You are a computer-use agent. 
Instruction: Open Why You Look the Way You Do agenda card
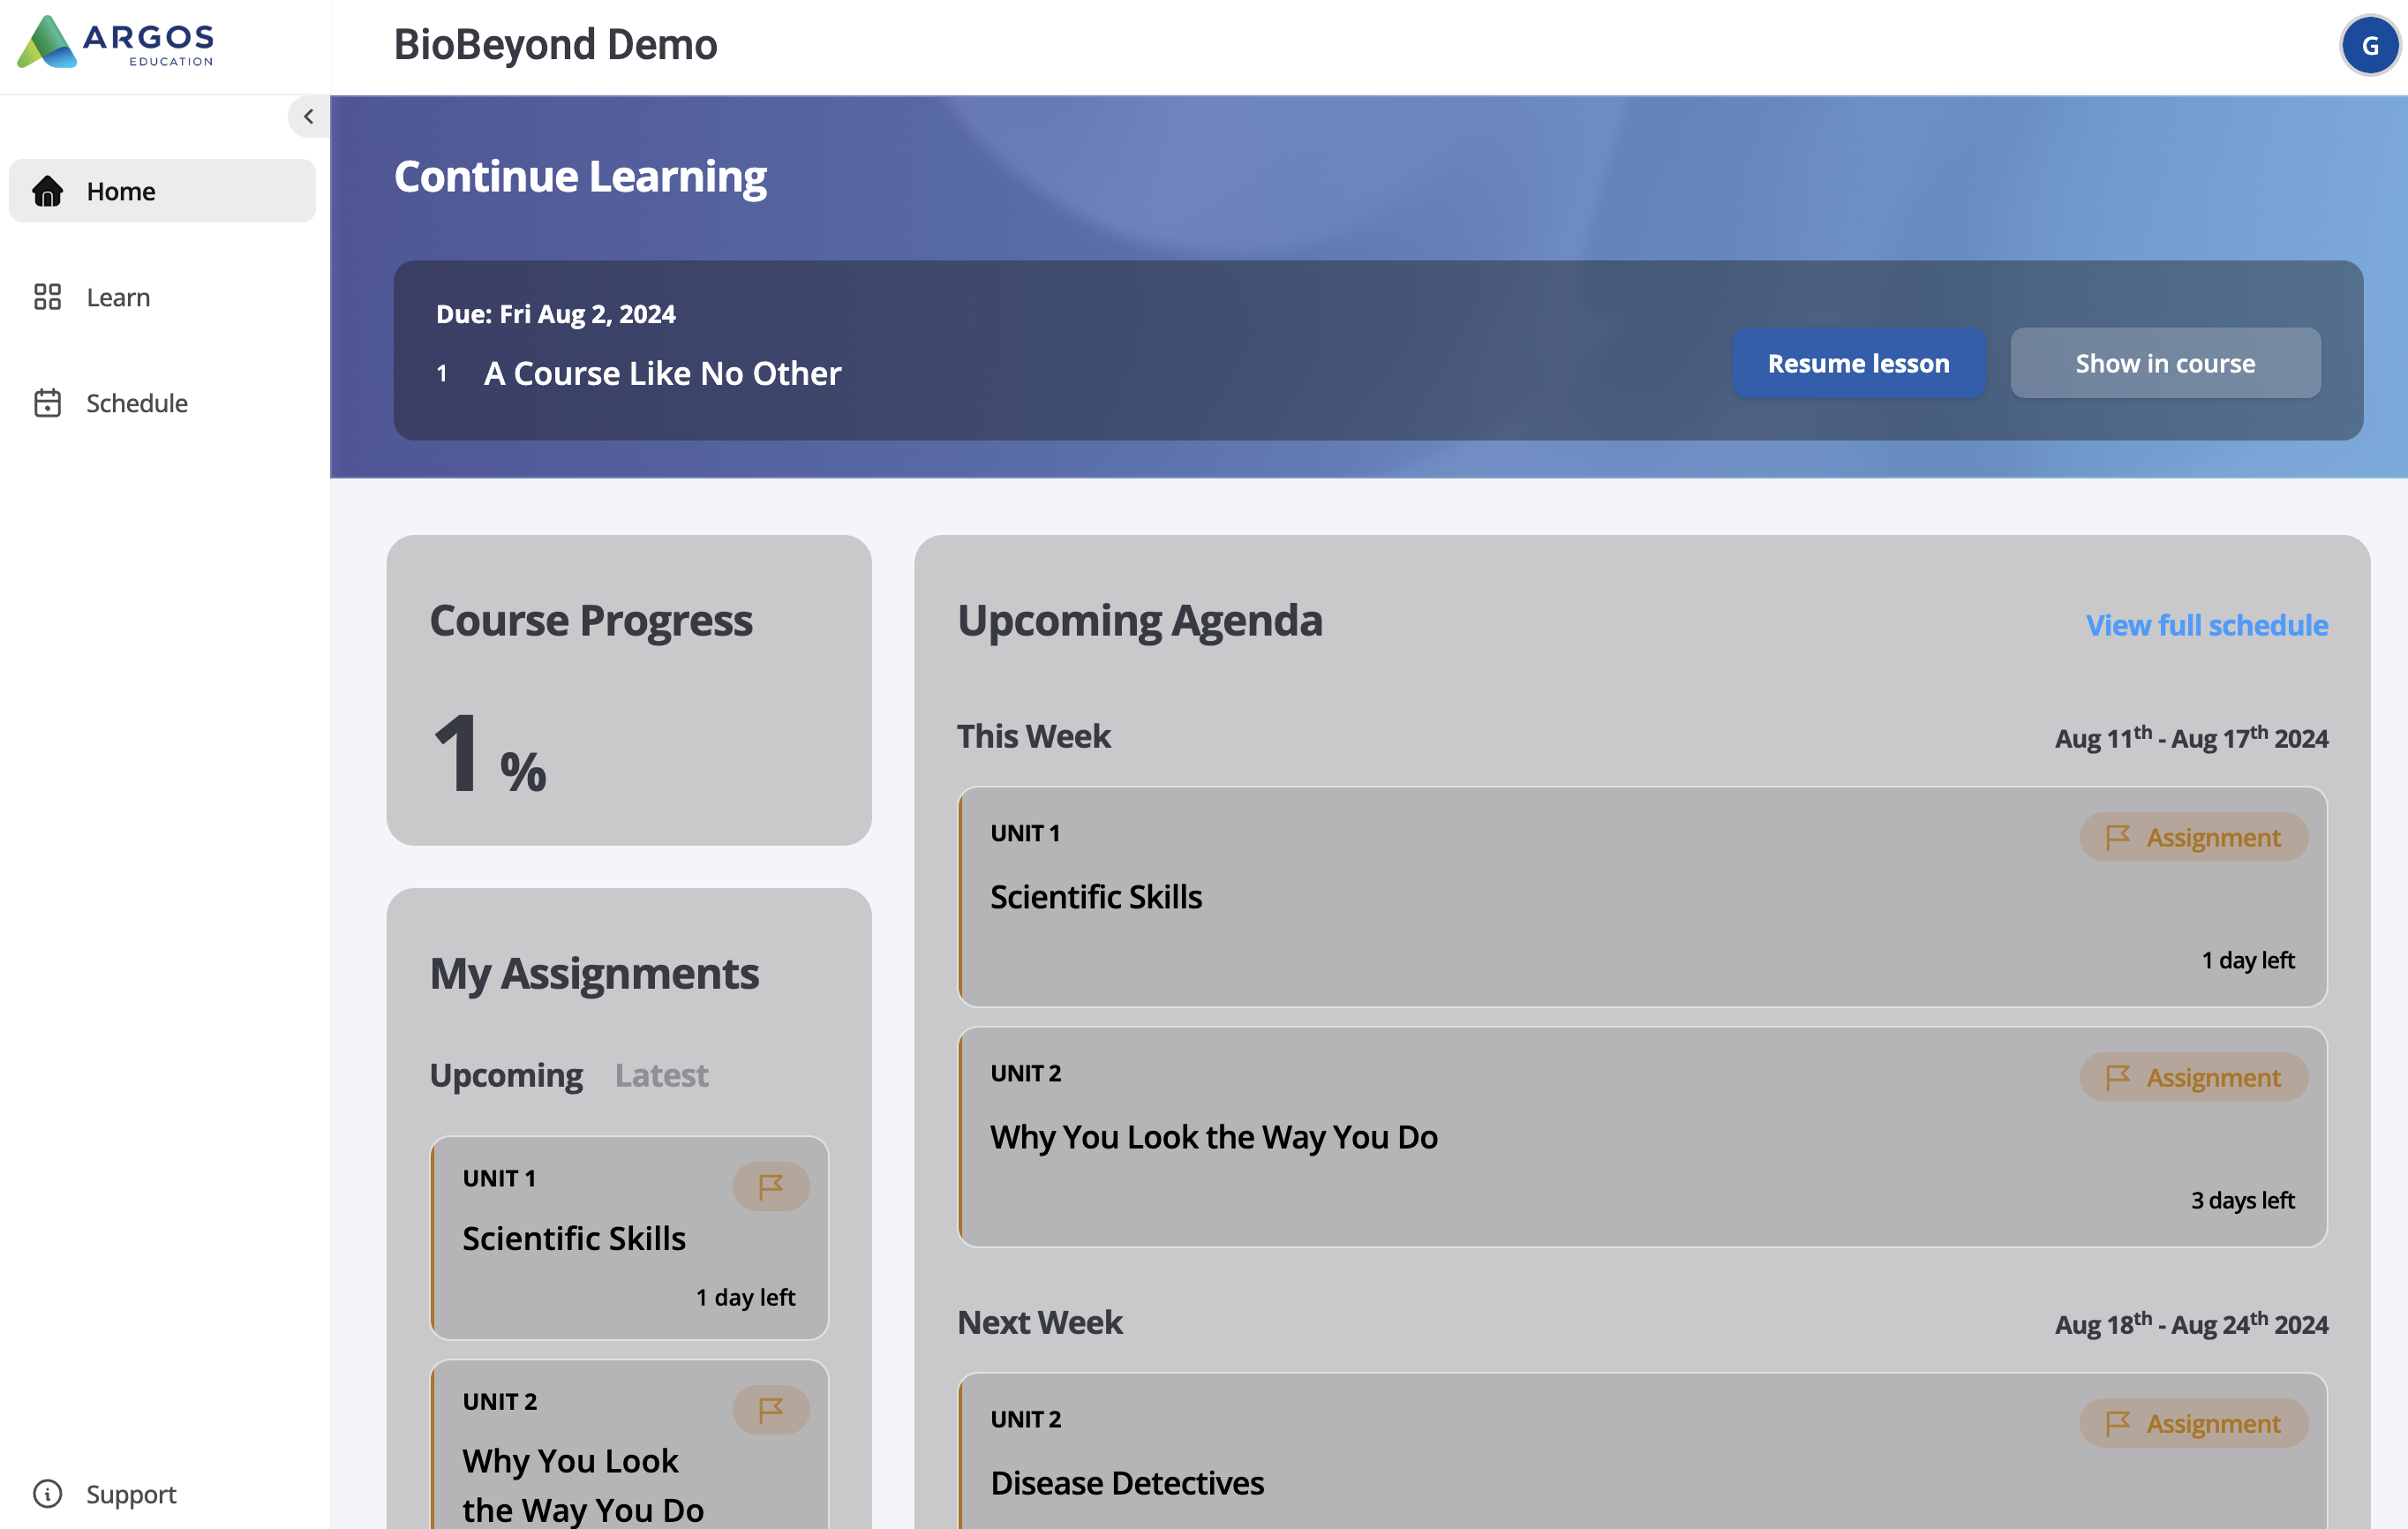click(1213, 1137)
